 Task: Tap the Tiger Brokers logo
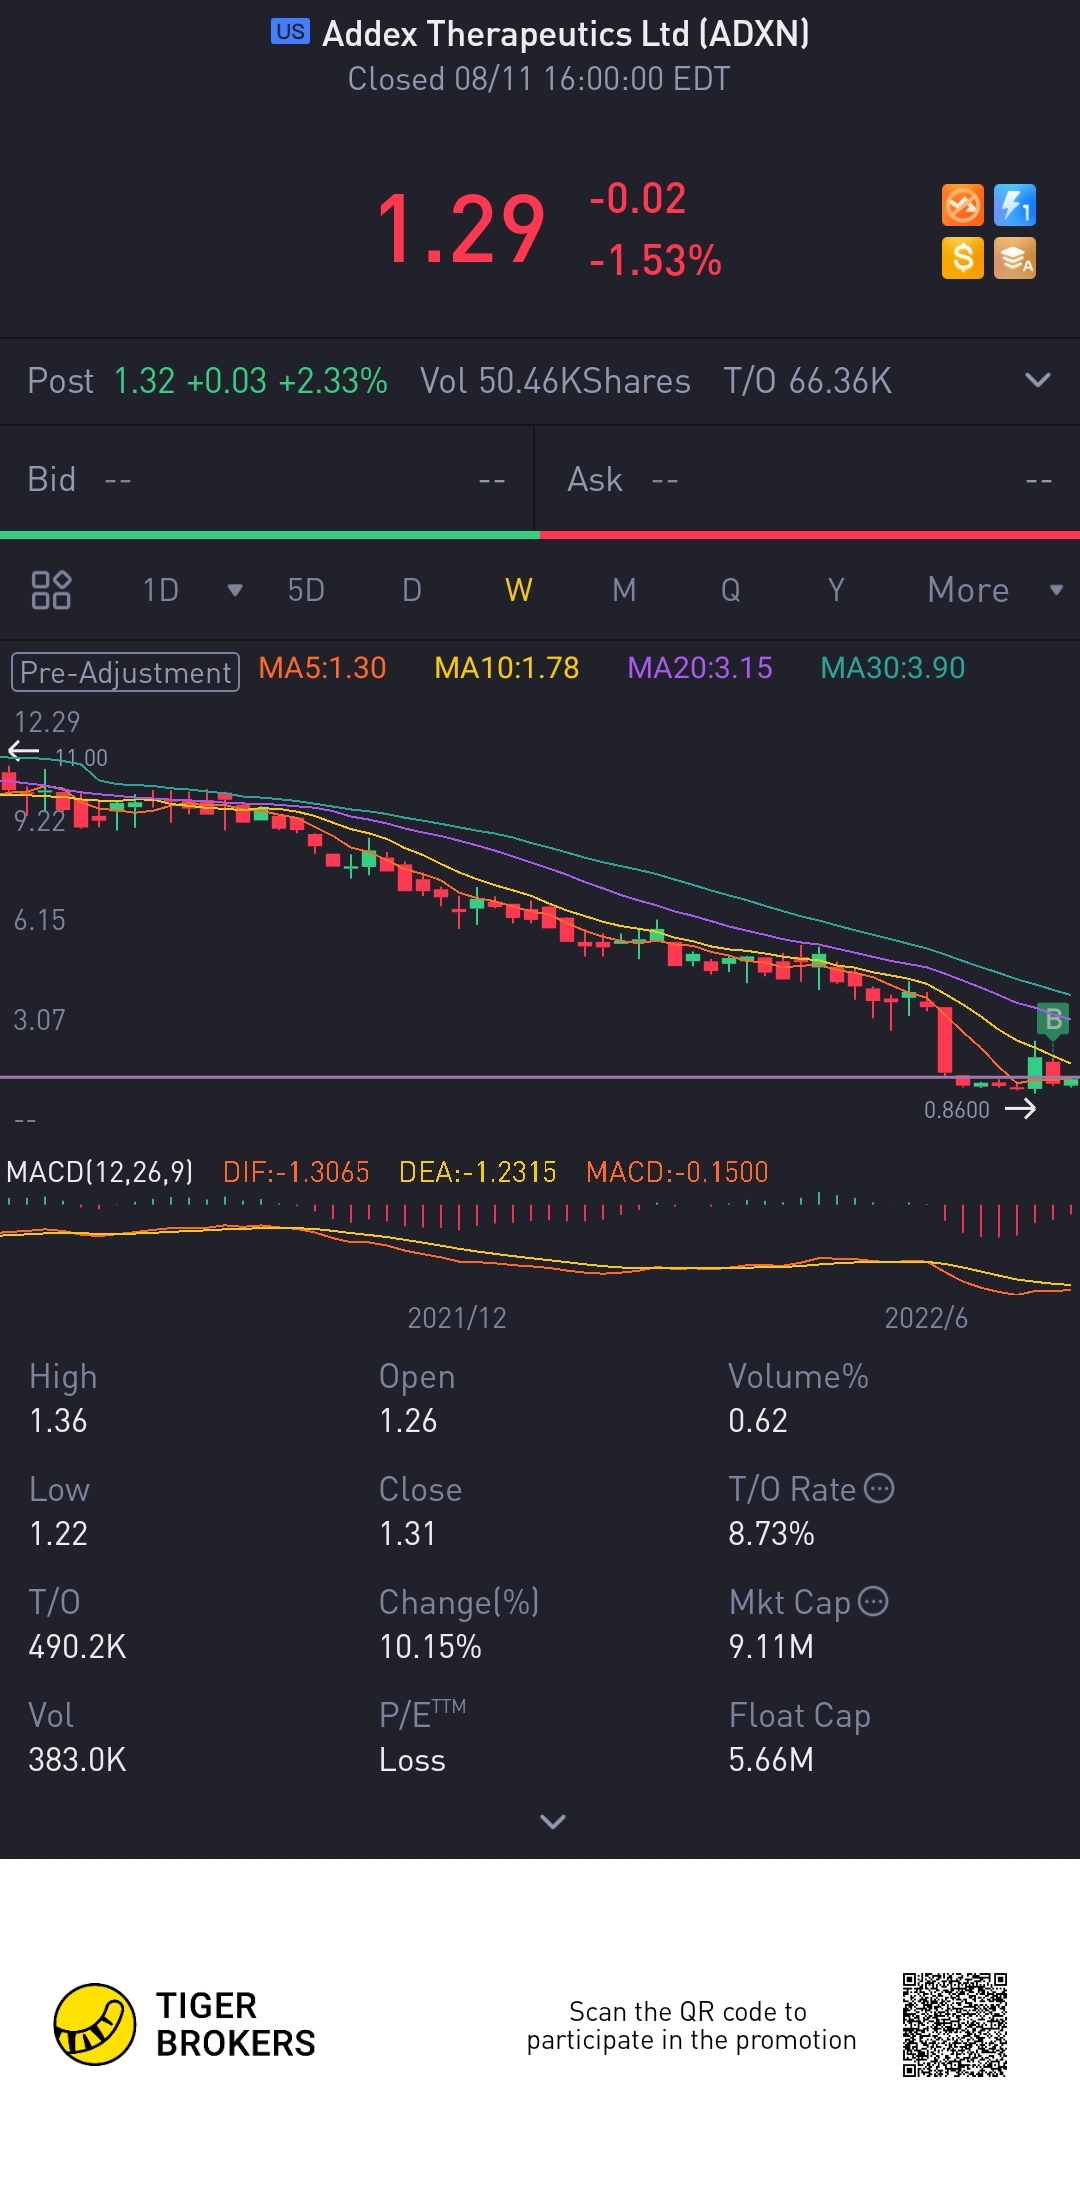[185, 2025]
